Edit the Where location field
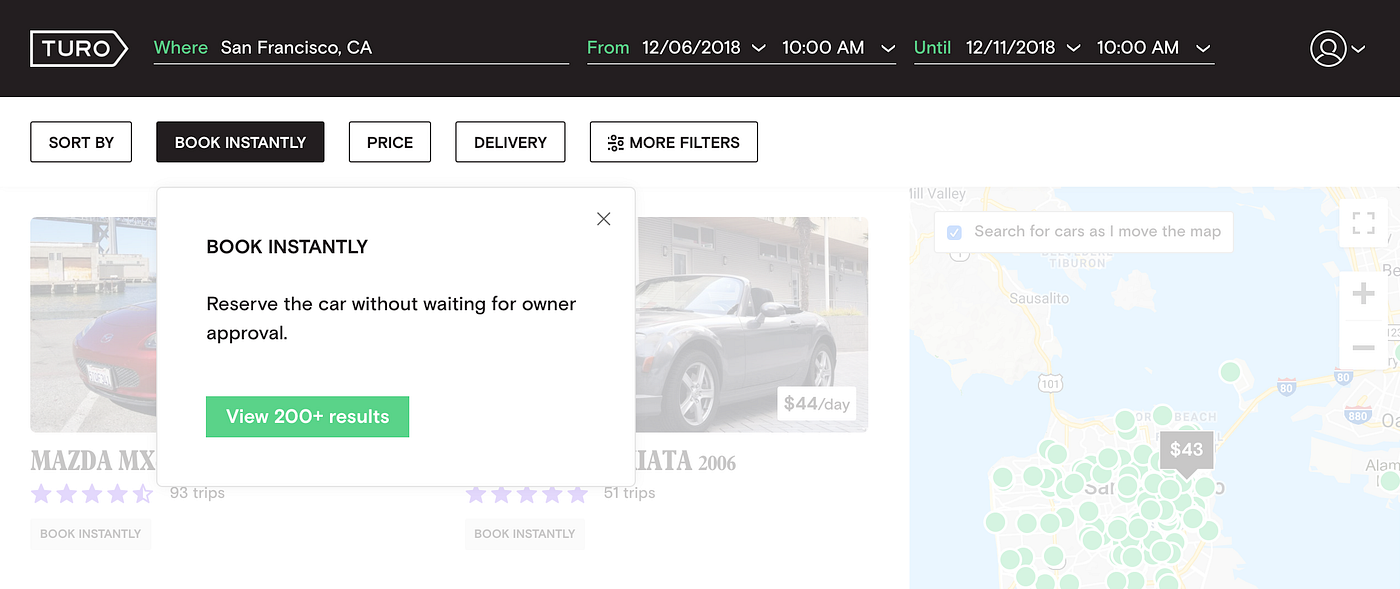The width and height of the screenshot is (1400, 589). point(361,48)
